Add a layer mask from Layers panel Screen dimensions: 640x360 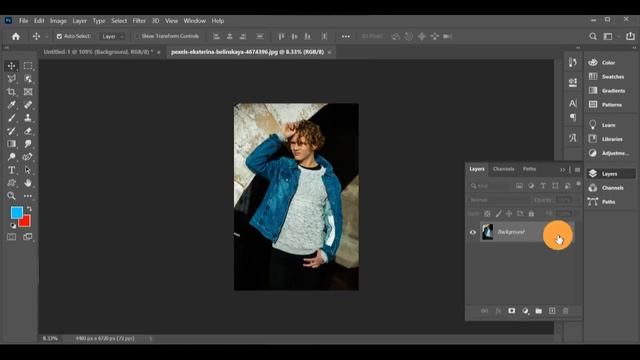(511, 311)
